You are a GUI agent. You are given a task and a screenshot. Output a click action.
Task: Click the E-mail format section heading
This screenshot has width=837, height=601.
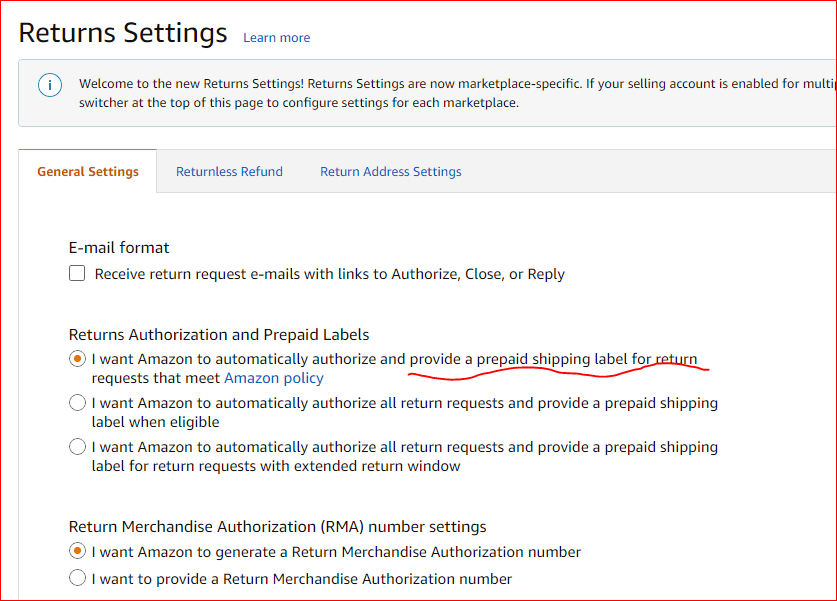pos(119,248)
